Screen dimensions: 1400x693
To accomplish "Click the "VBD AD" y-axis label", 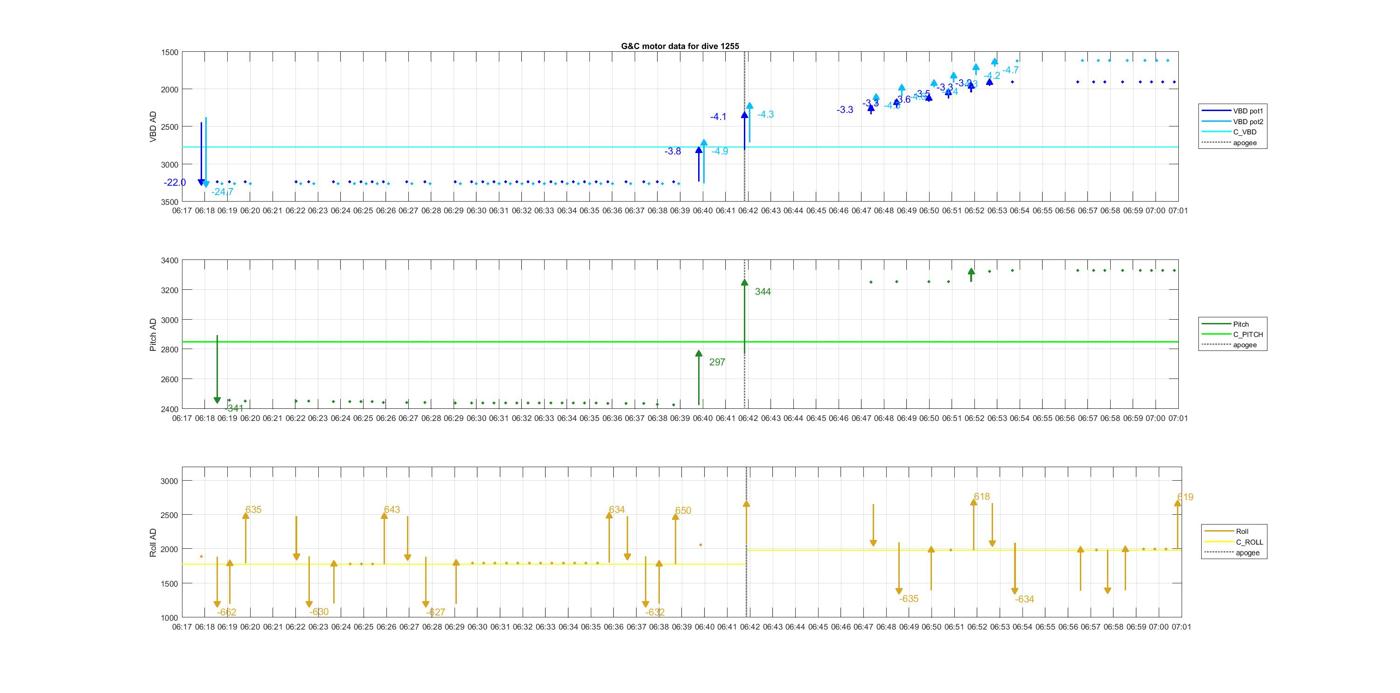I will pyautogui.click(x=154, y=126).
